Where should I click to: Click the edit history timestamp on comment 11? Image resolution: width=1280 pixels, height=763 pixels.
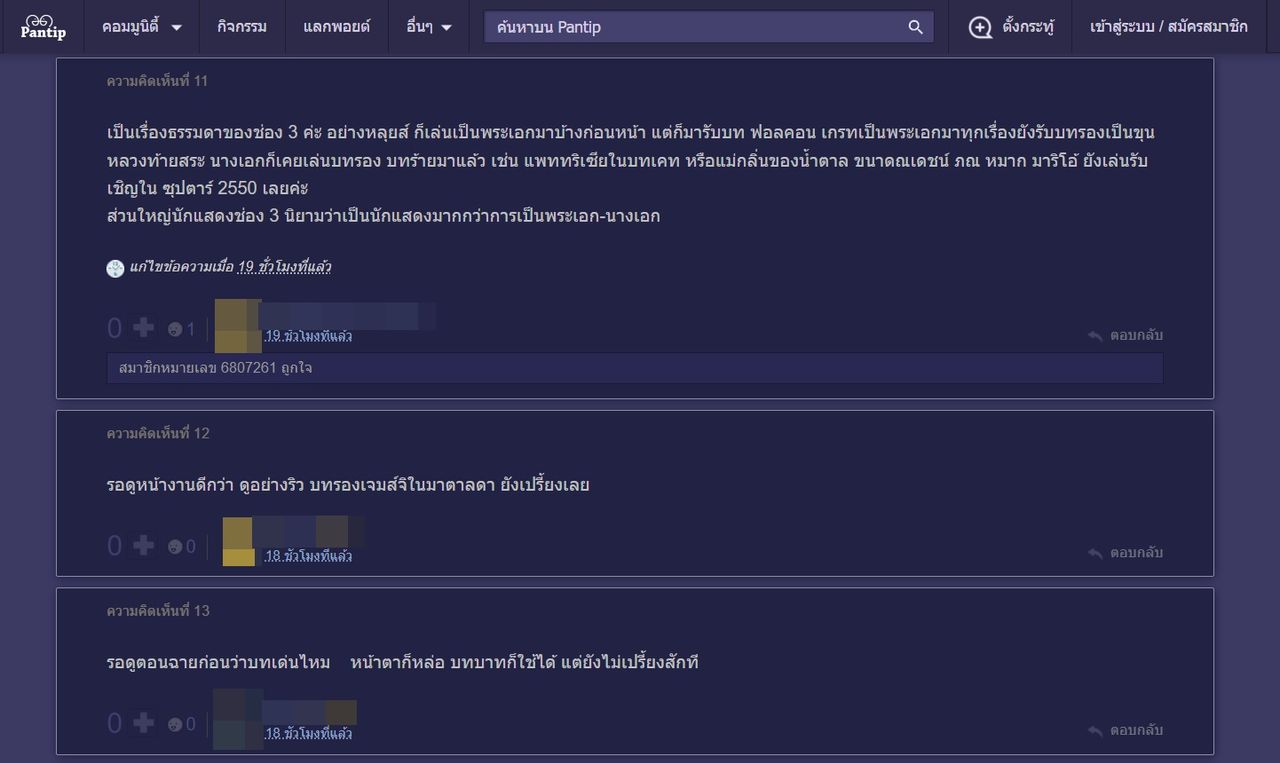click(x=284, y=267)
